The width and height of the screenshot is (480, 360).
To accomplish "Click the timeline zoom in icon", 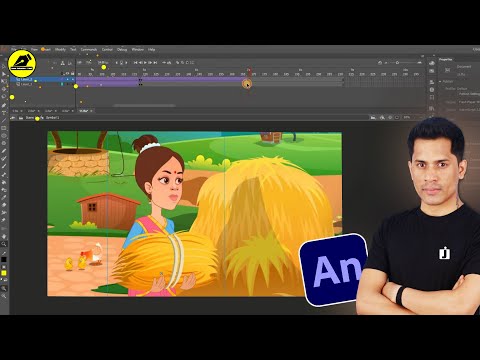I will pyautogui.click(x=419, y=63).
